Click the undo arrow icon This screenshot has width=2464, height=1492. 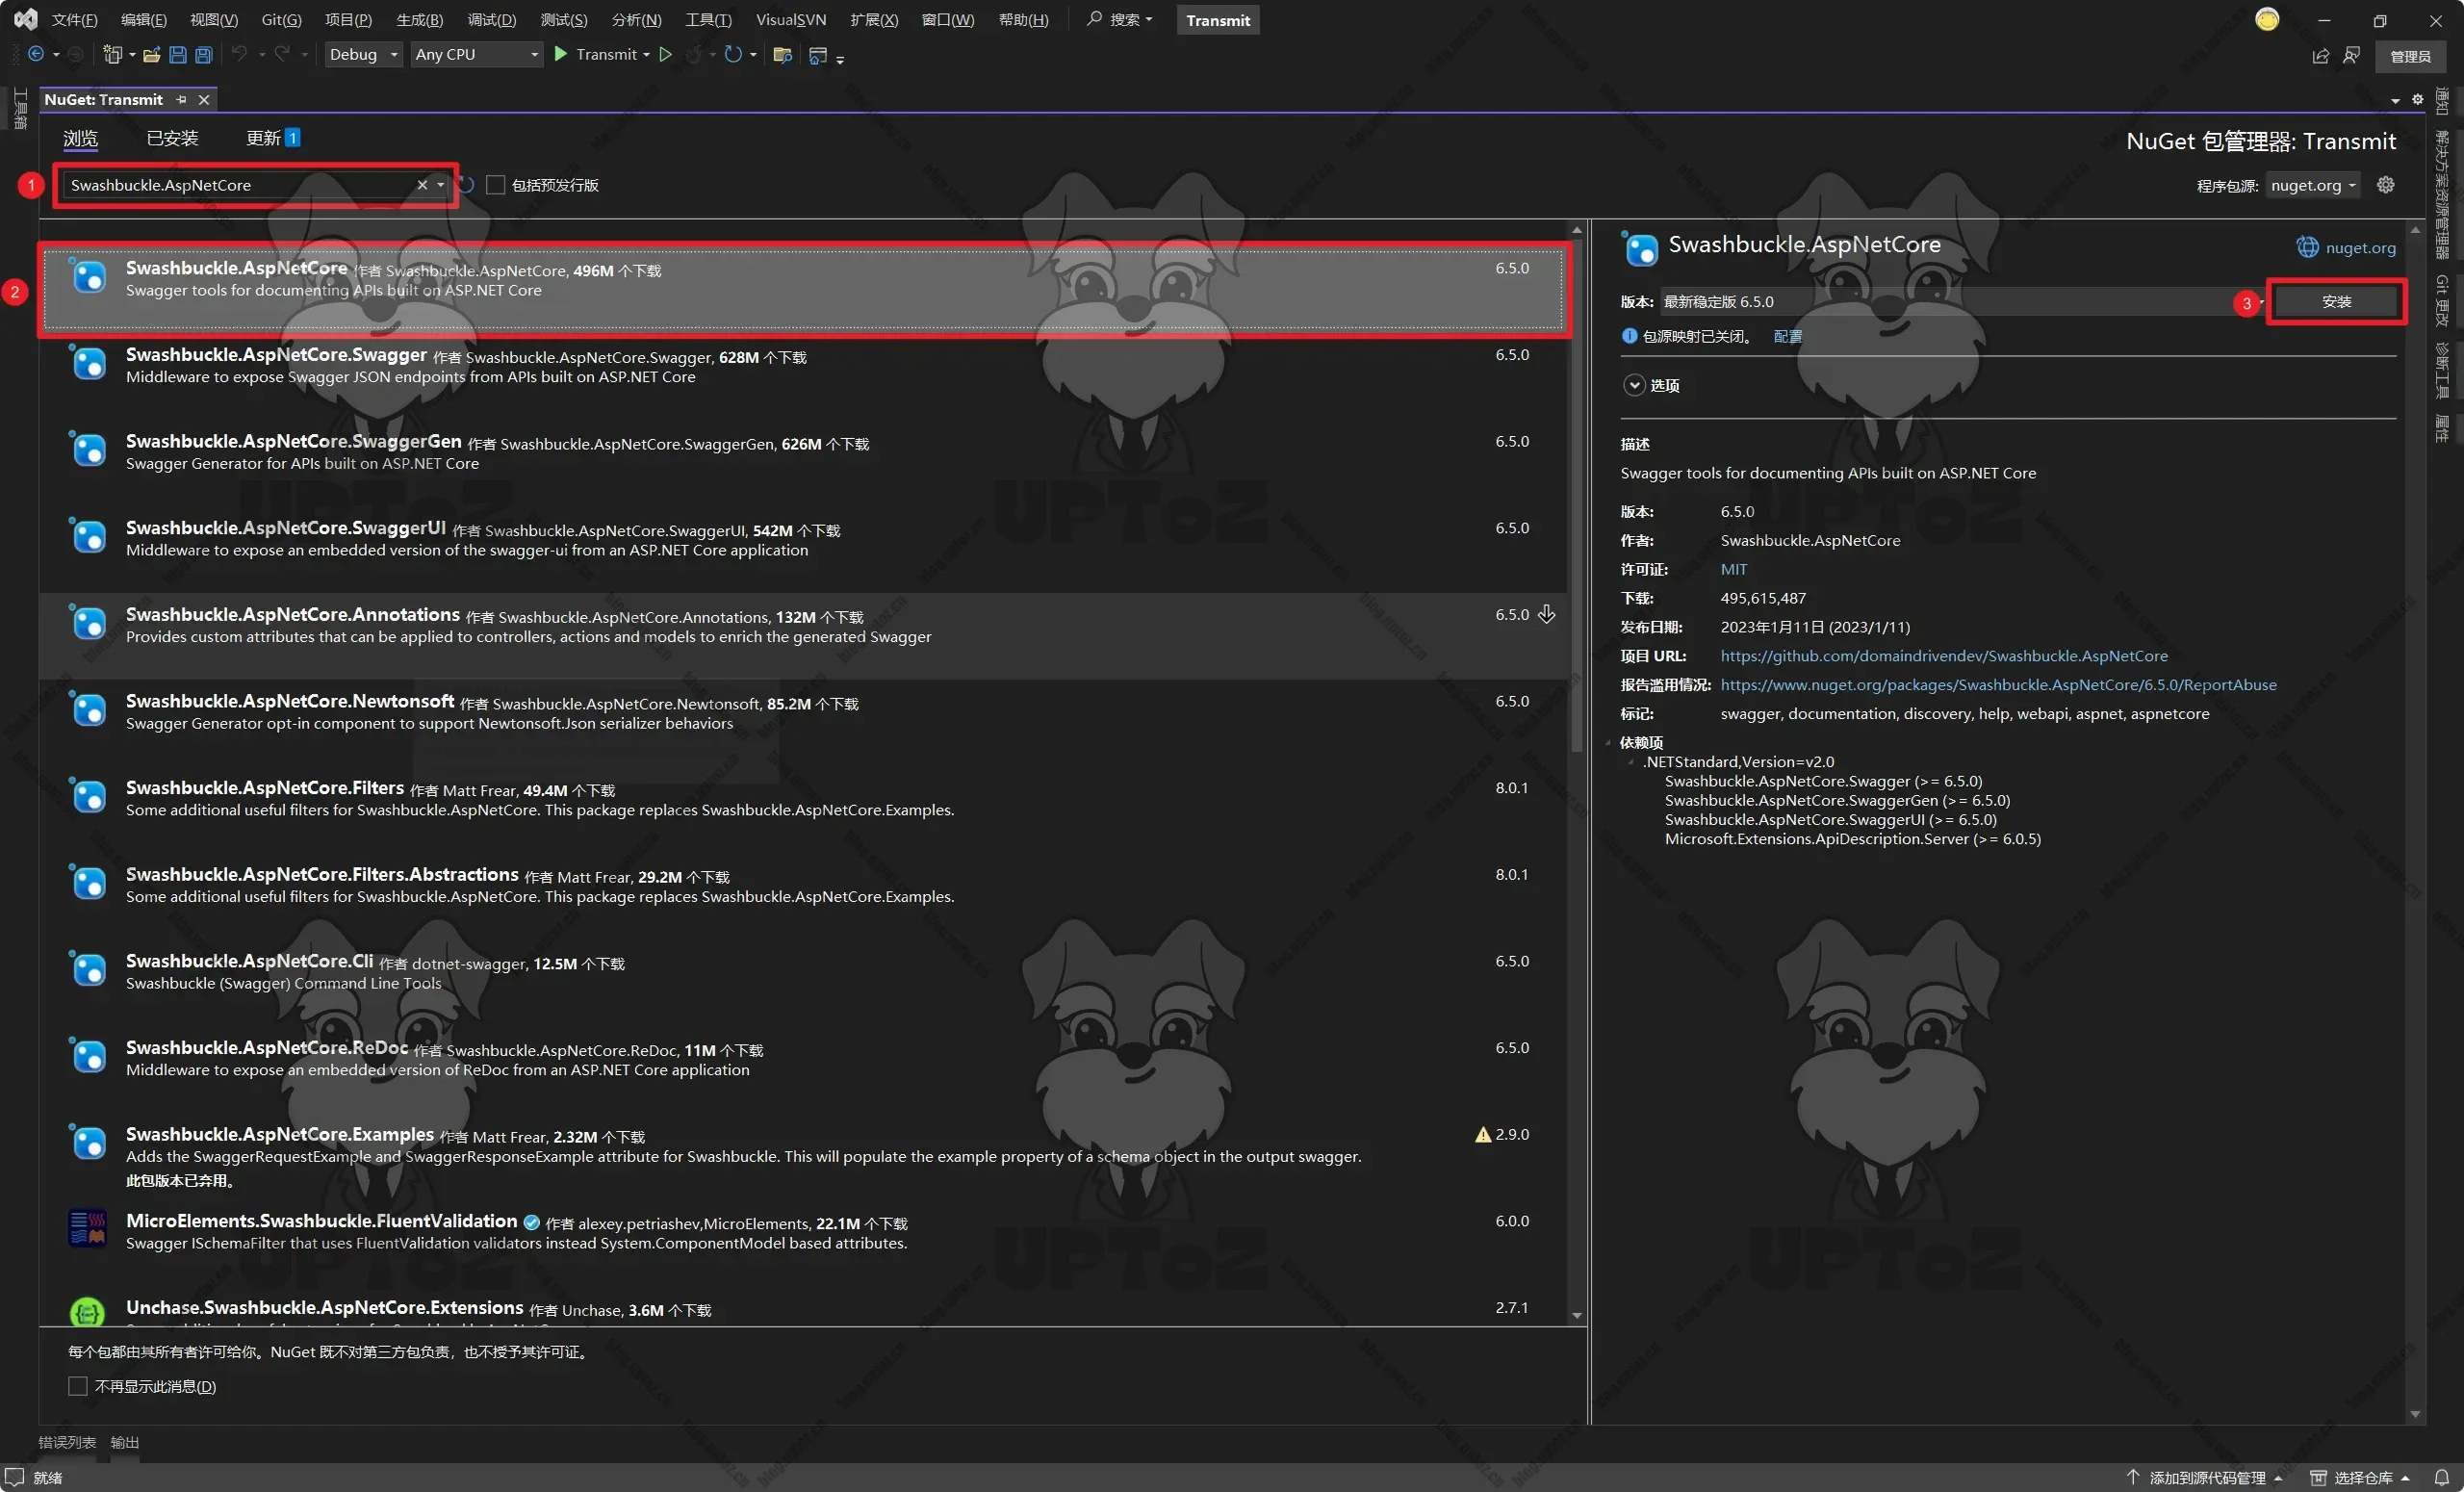[239, 54]
